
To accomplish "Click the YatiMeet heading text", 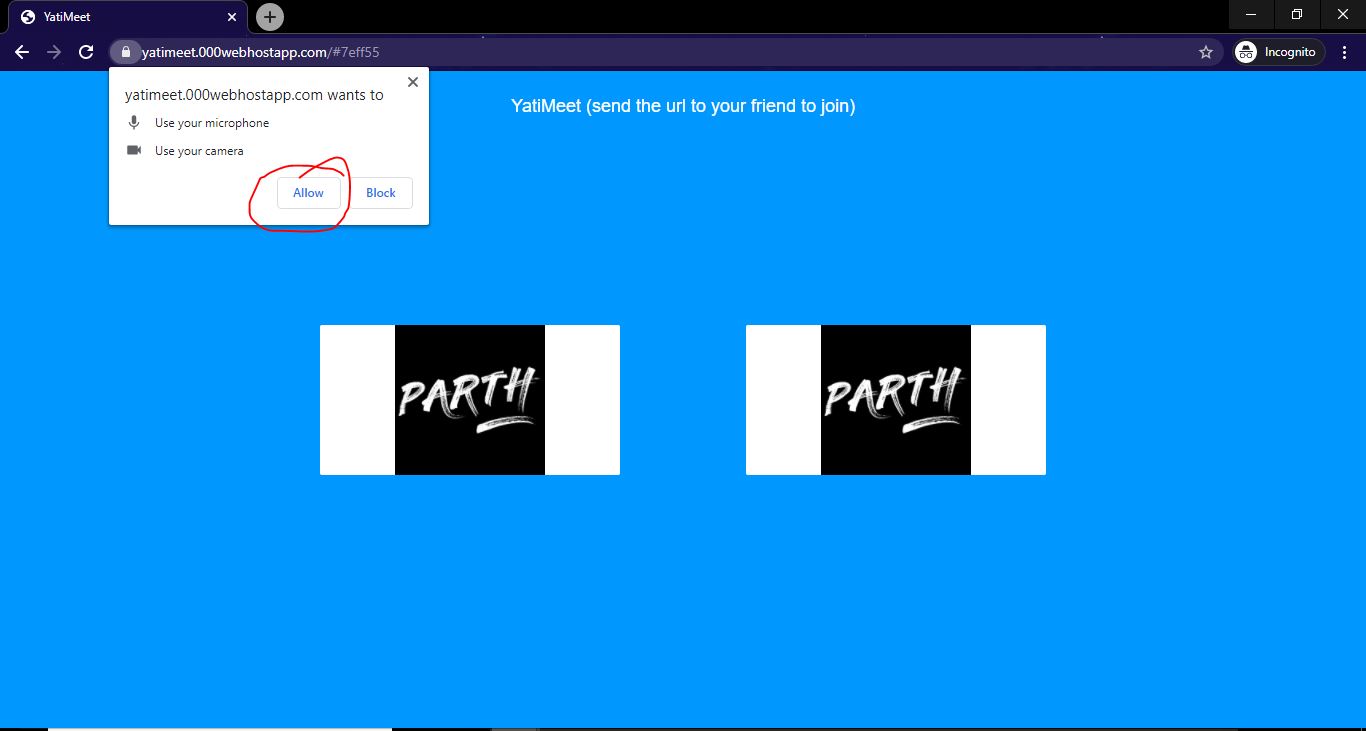I will pyautogui.click(x=683, y=106).
